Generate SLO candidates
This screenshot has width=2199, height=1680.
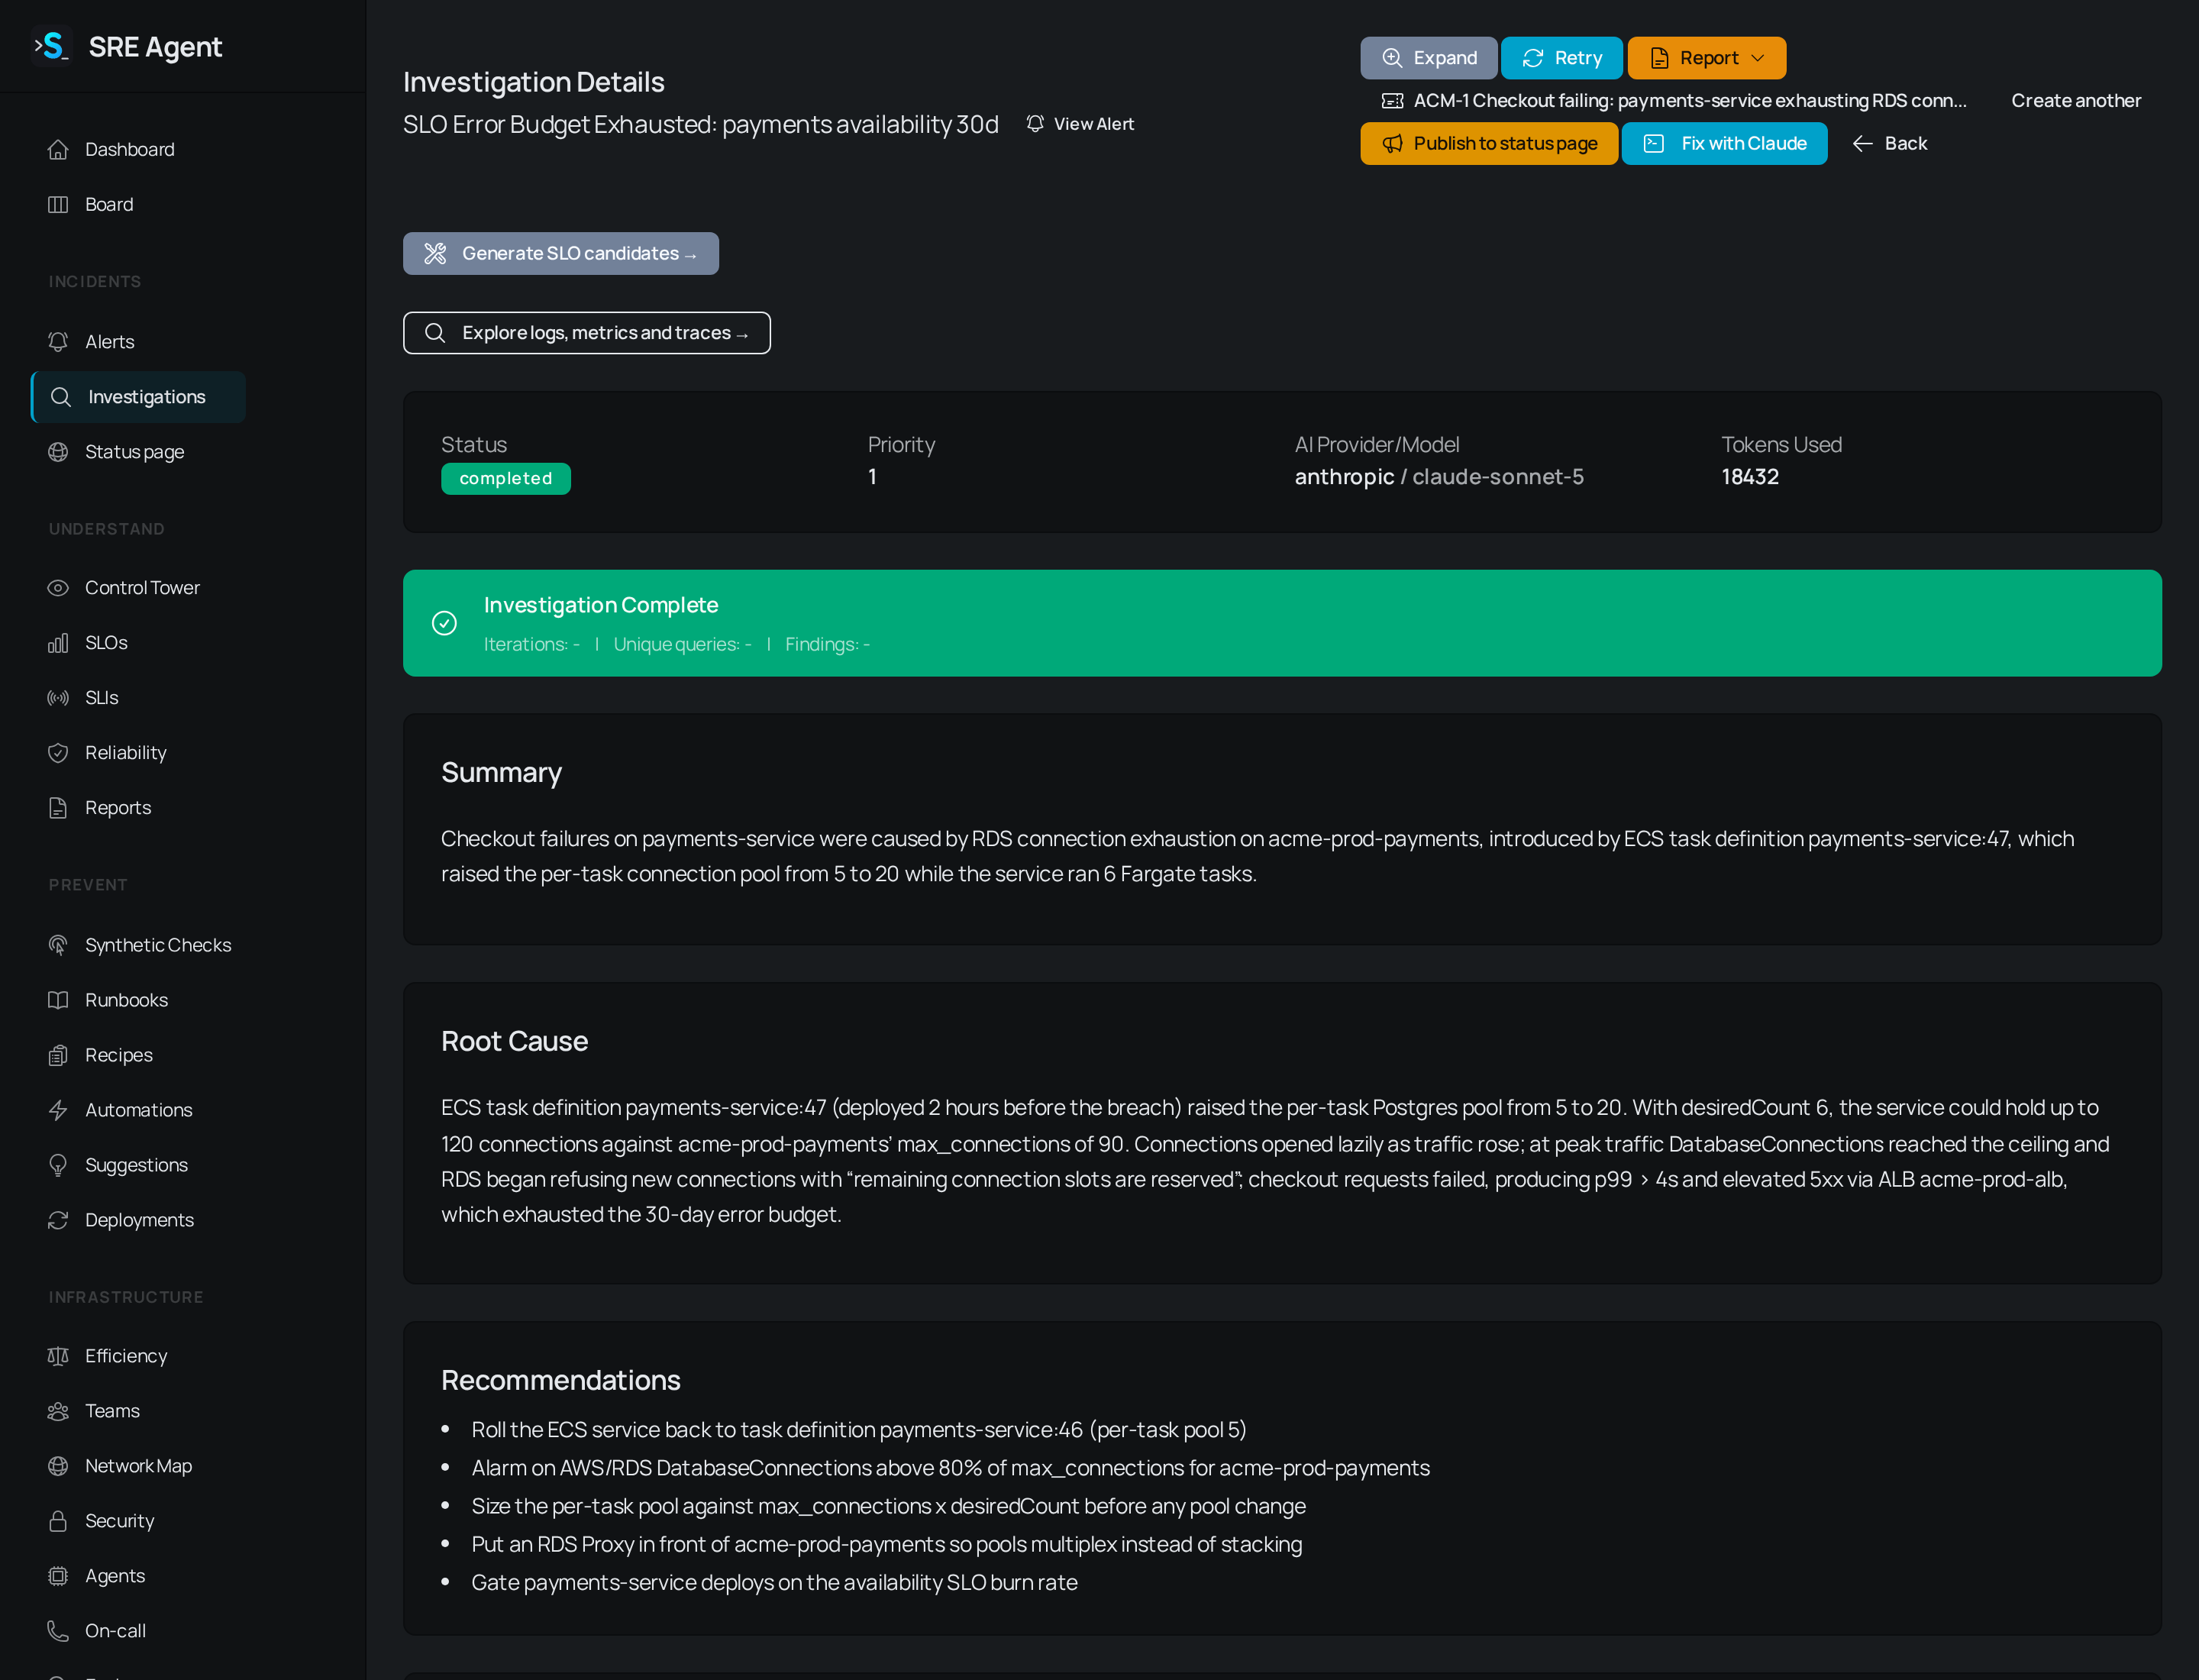click(561, 254)
